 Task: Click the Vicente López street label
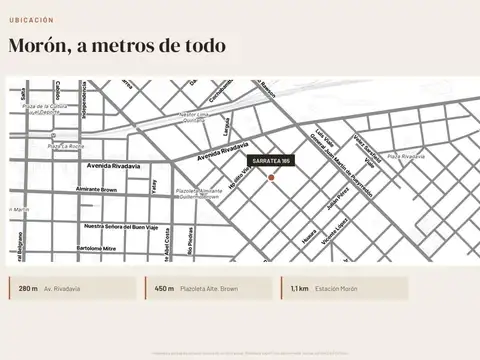(x=335, y=231)
